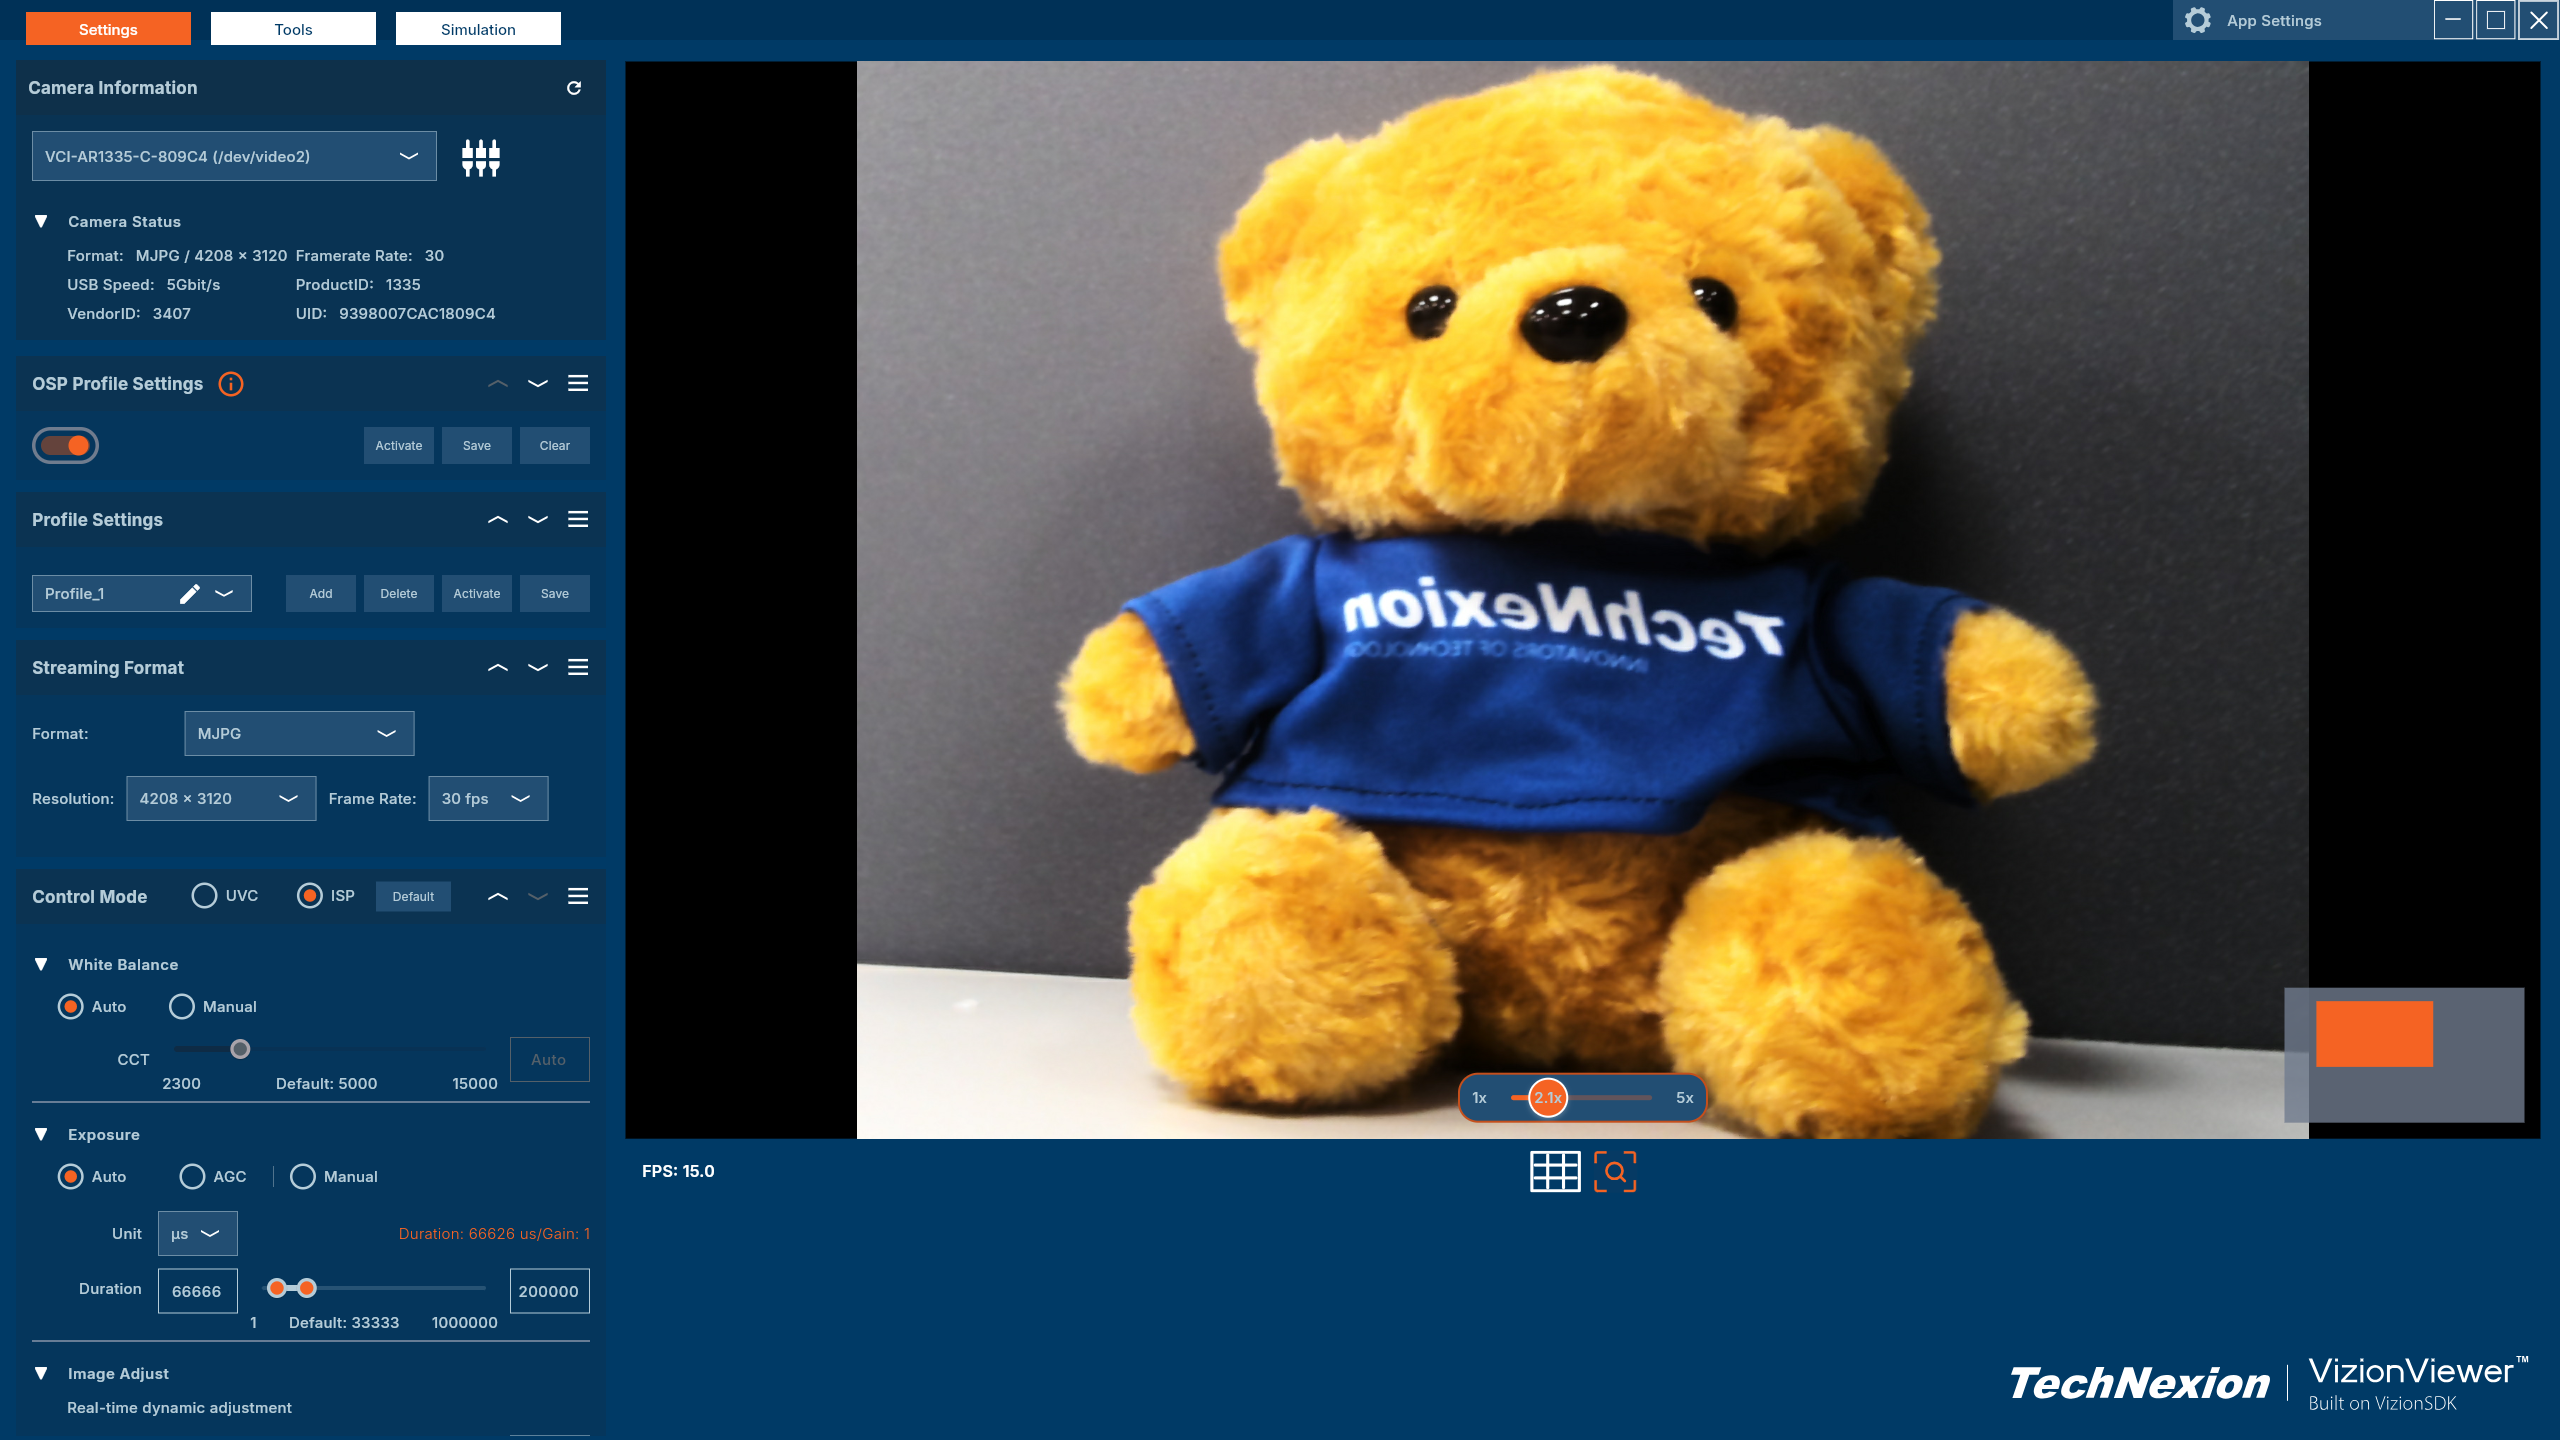Toggle the zoom magnifier focus icon

point(1615,1171)
